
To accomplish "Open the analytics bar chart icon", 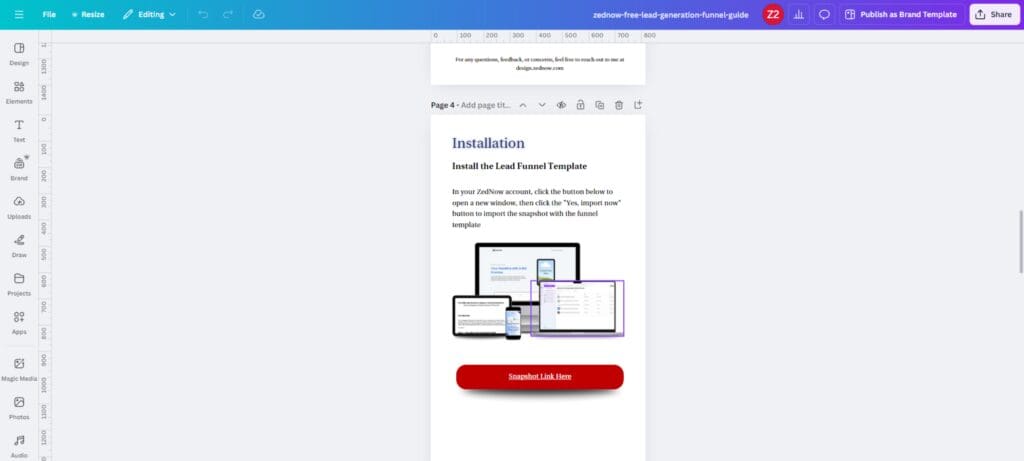I will pyautogui.click(x=798, y=14).
